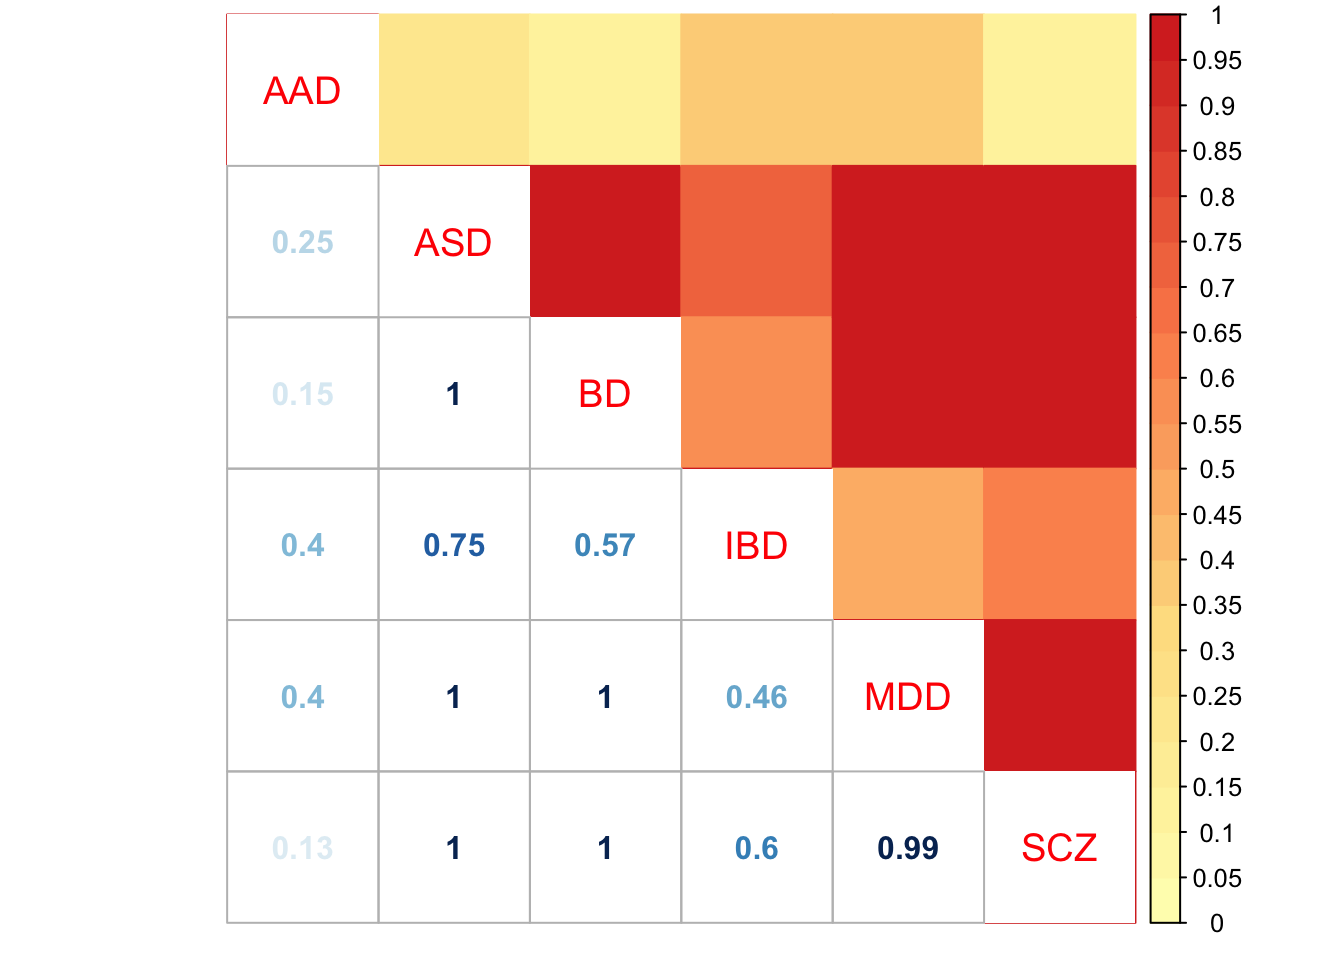Select the ASD label on the diagonal

pos(453,243)
